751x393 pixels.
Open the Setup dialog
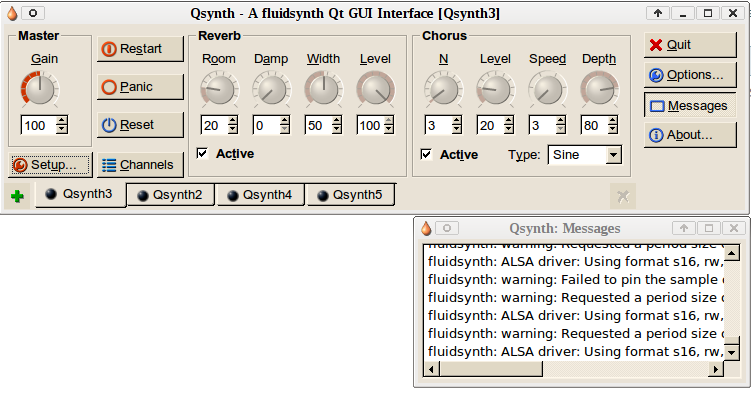point(50,165)
